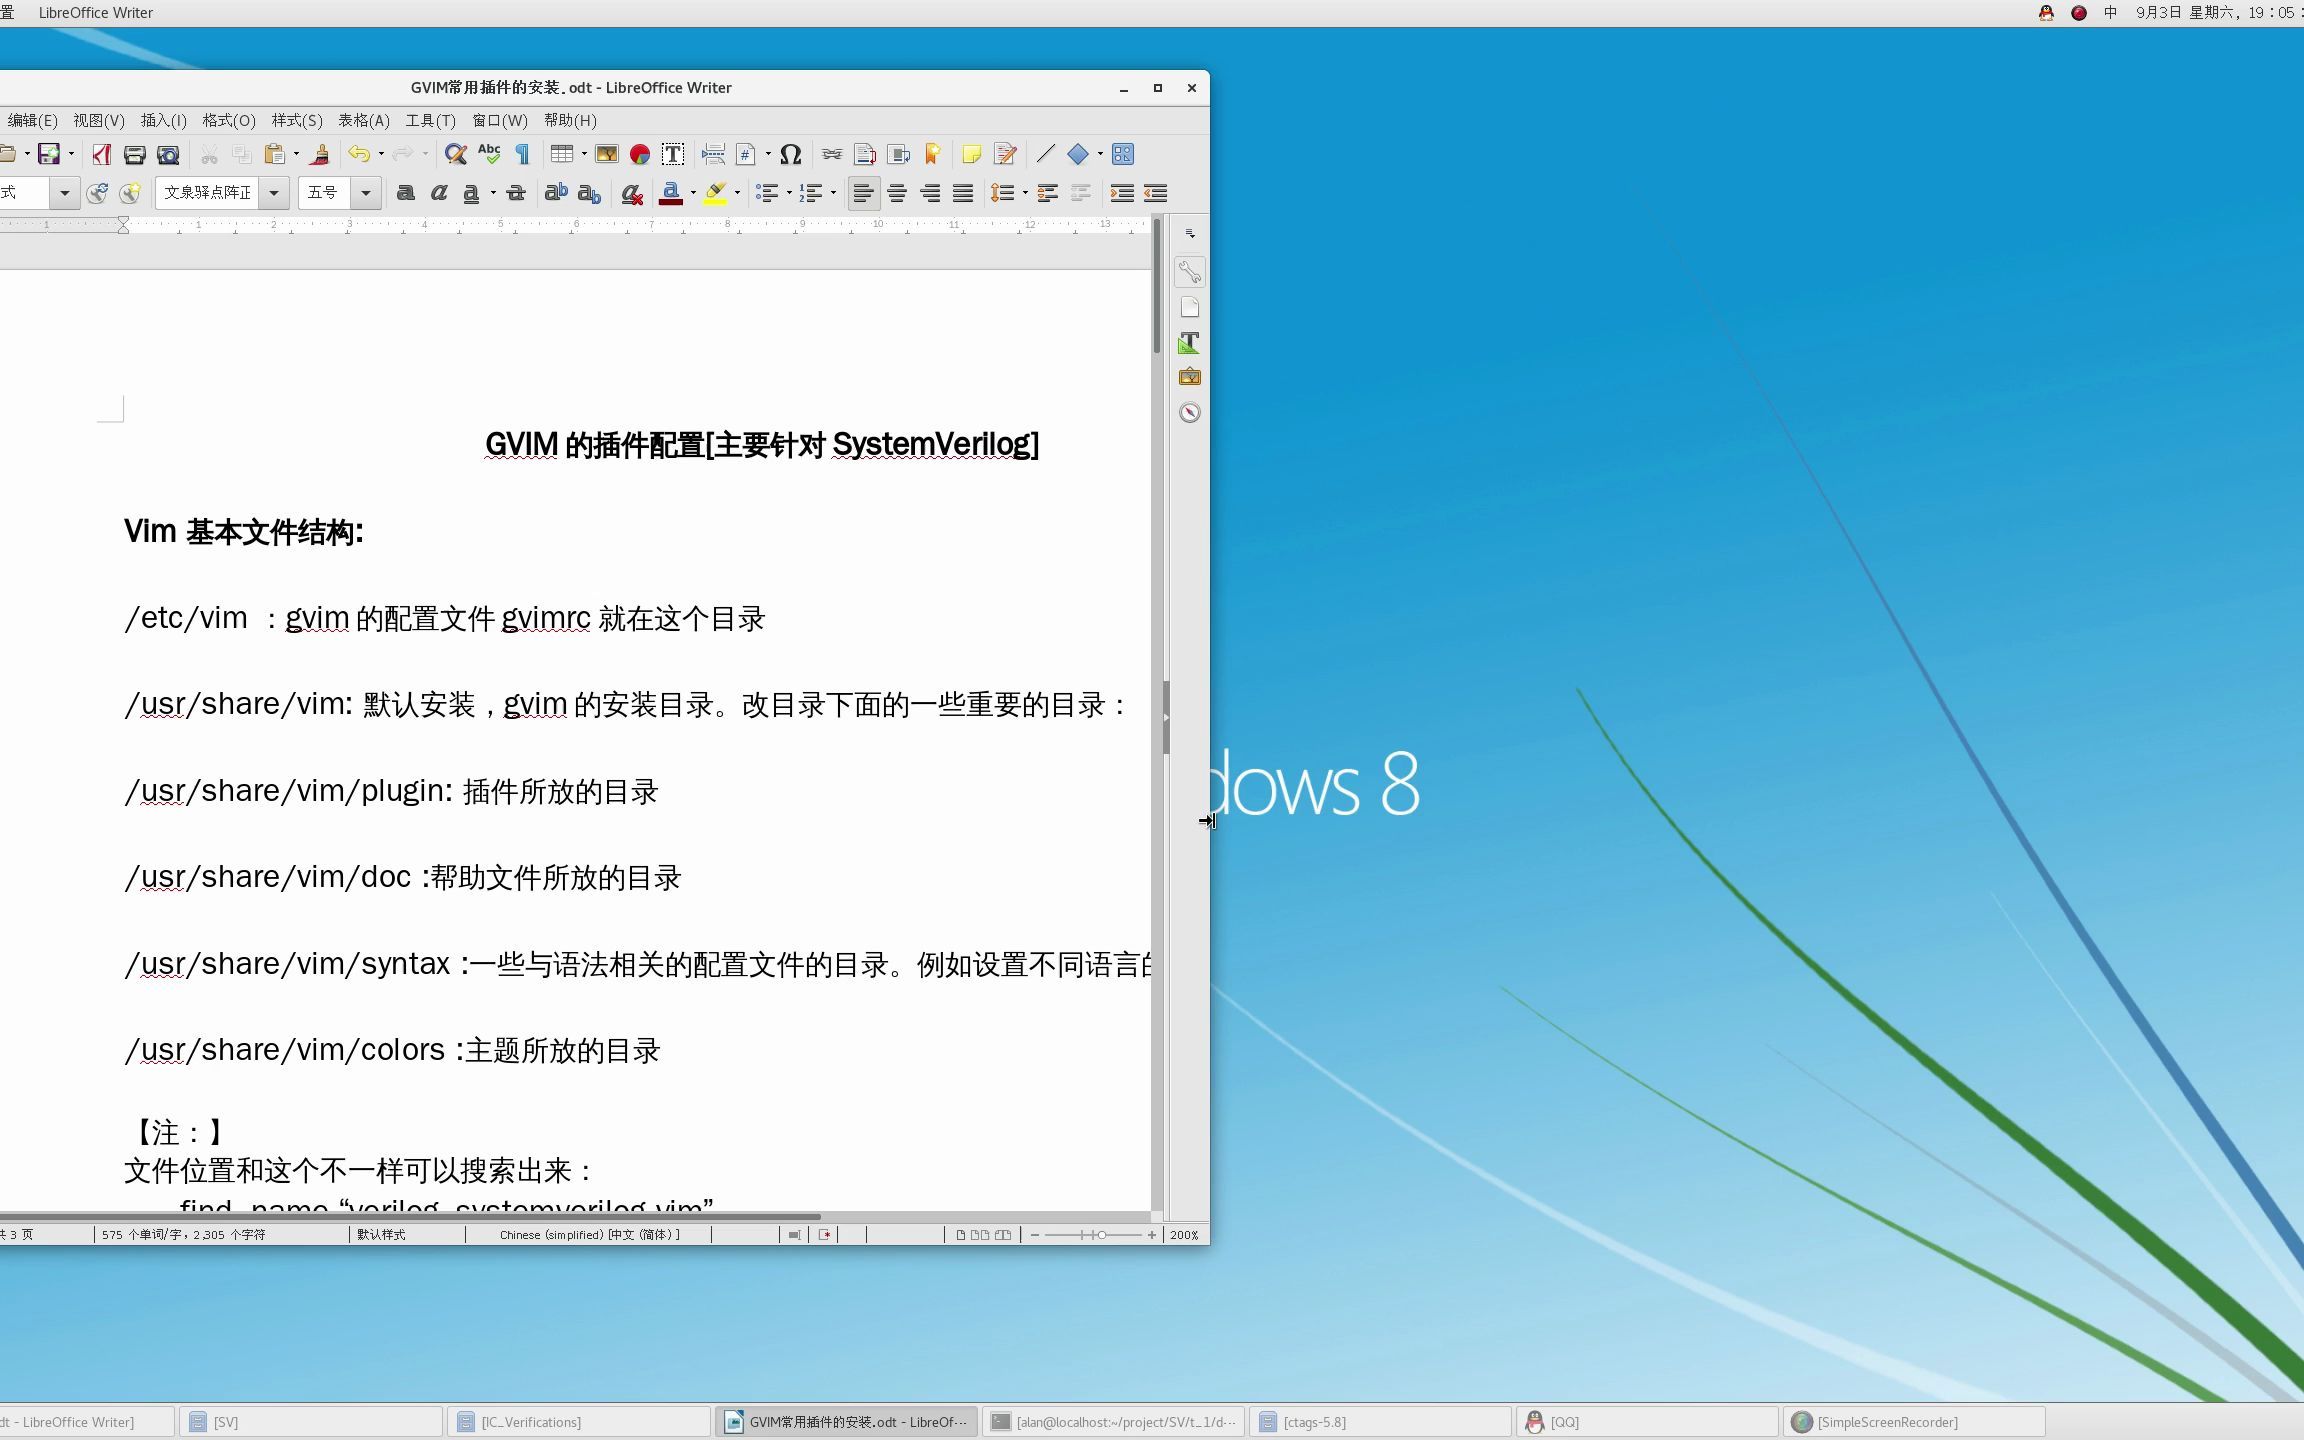Screen dimensions: 2304x1440
Task: Insert a text box
Action: click(x=673, y=154)
